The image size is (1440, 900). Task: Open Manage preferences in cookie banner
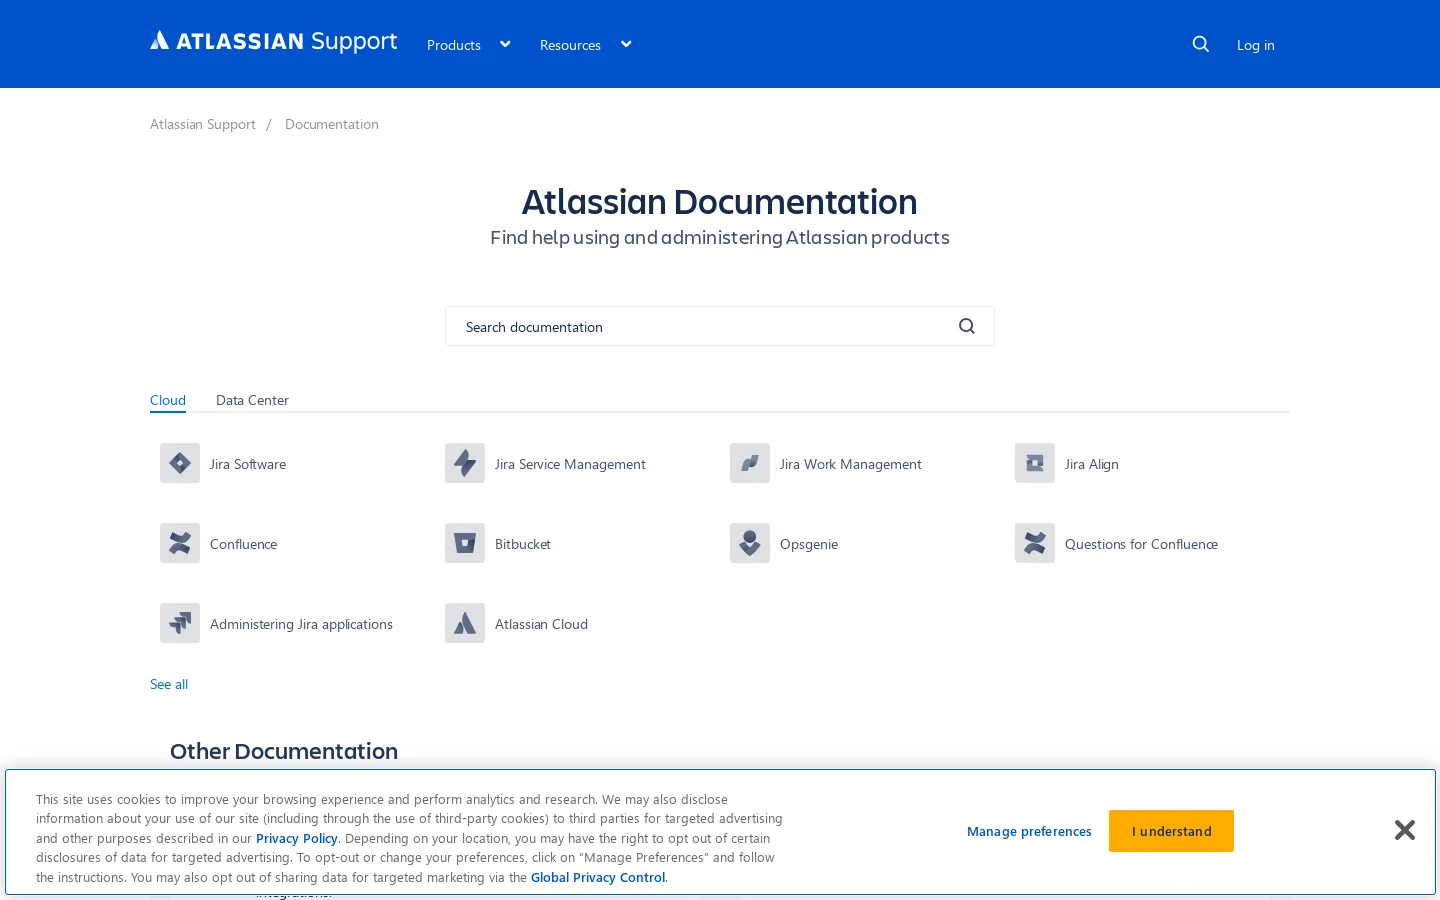pyautogui.click(x=1029, y=831)
